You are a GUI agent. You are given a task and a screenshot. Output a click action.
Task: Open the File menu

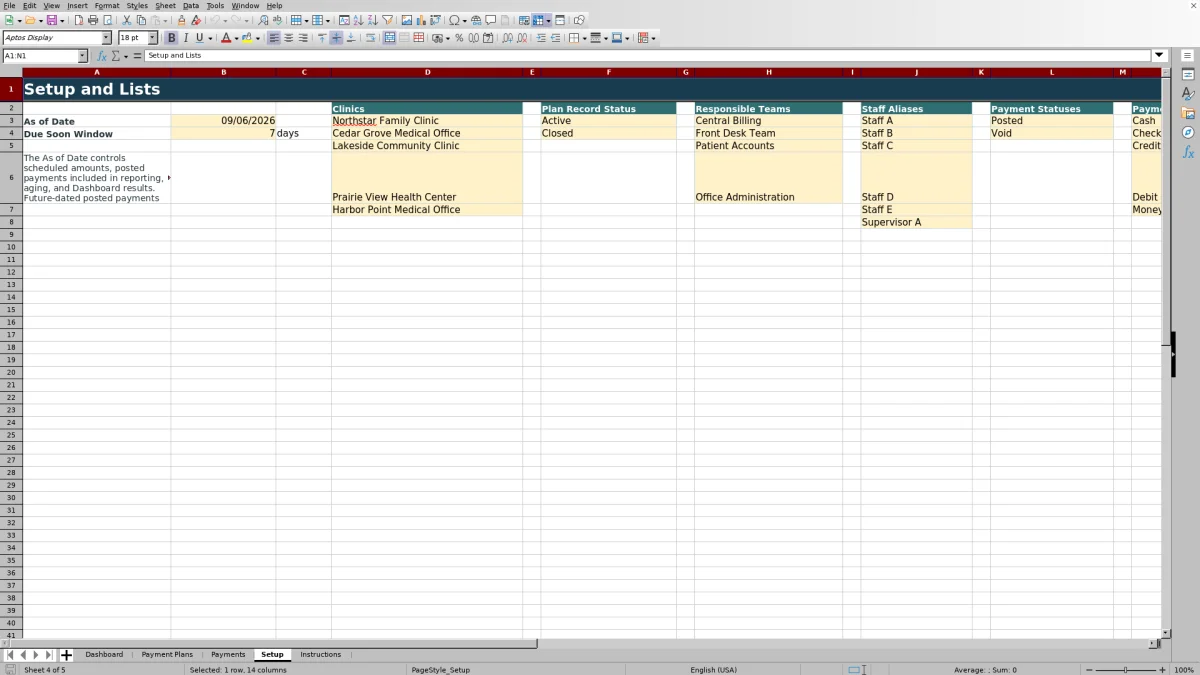pos(9,5)
